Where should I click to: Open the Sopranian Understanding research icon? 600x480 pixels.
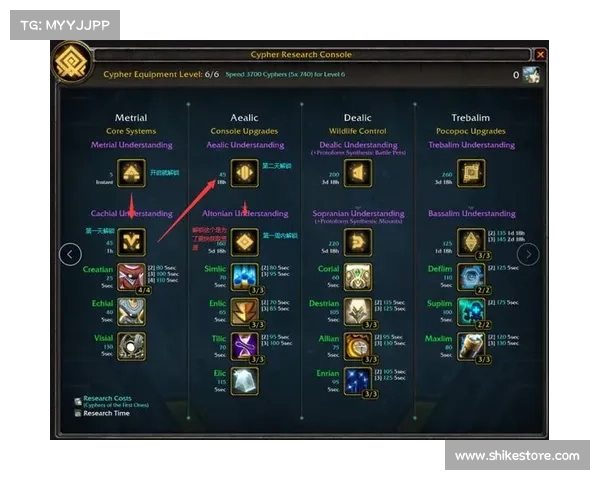tap(358, 242)
